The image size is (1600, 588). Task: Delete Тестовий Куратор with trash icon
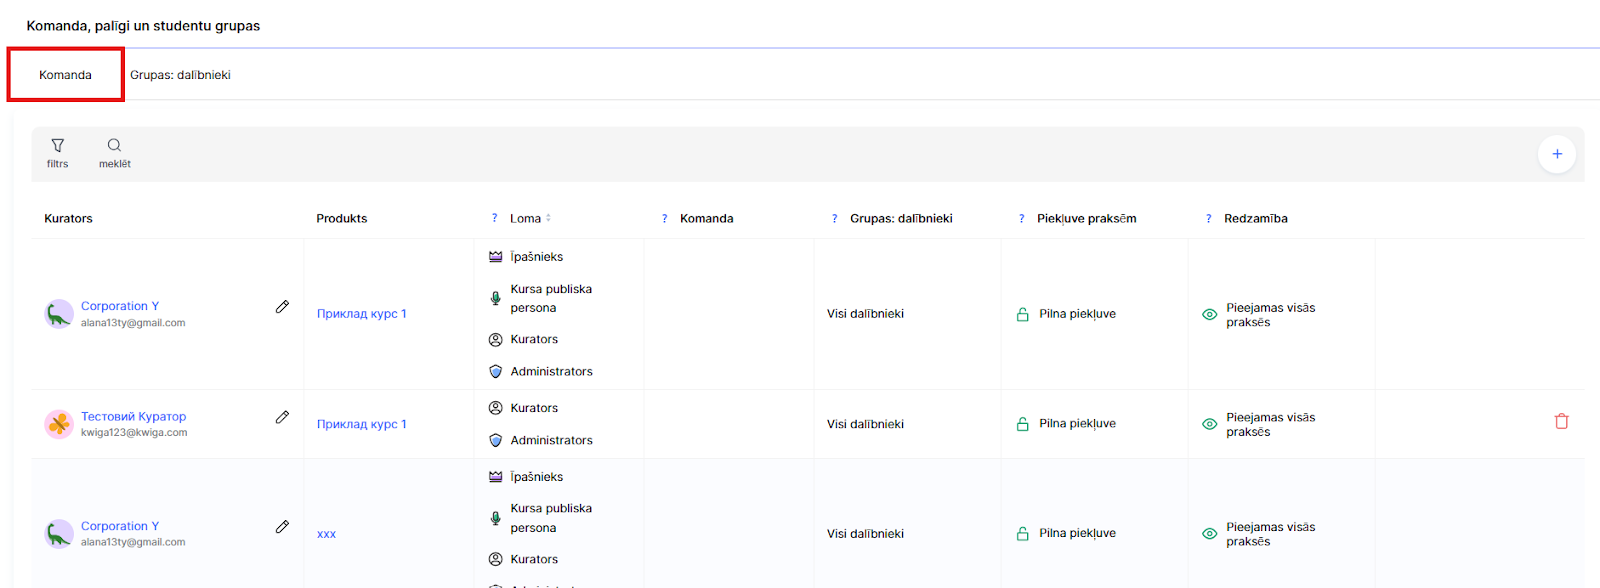pyautogui.click(x=1561, y=422)
